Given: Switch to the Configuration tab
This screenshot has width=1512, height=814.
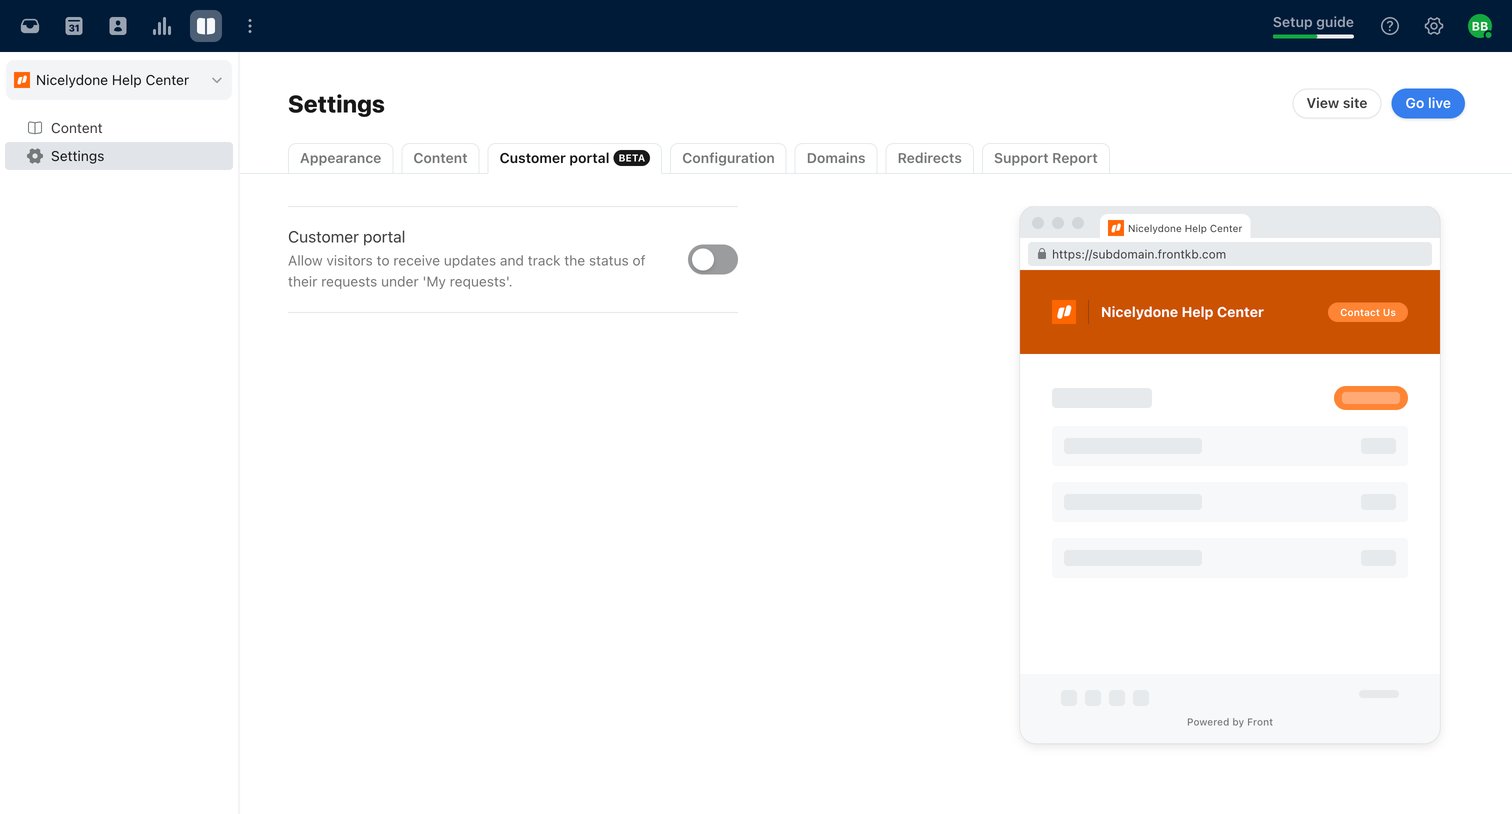Looking at the screenshot, I should pos(728,158).
